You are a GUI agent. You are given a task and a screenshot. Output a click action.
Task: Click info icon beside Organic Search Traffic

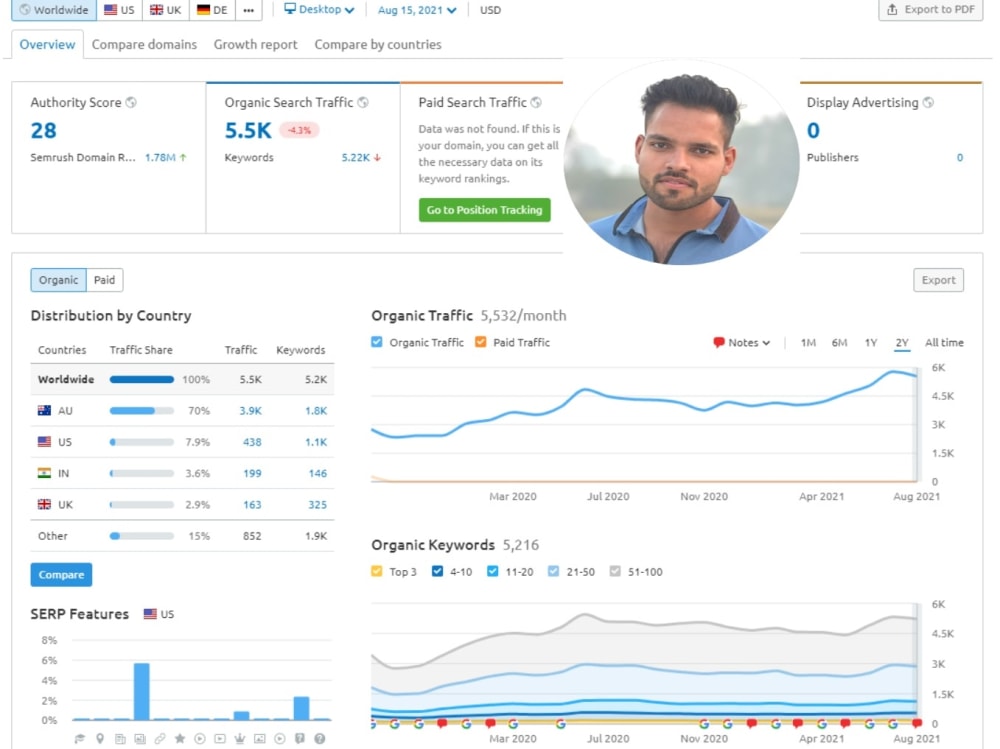pos(363,102)
